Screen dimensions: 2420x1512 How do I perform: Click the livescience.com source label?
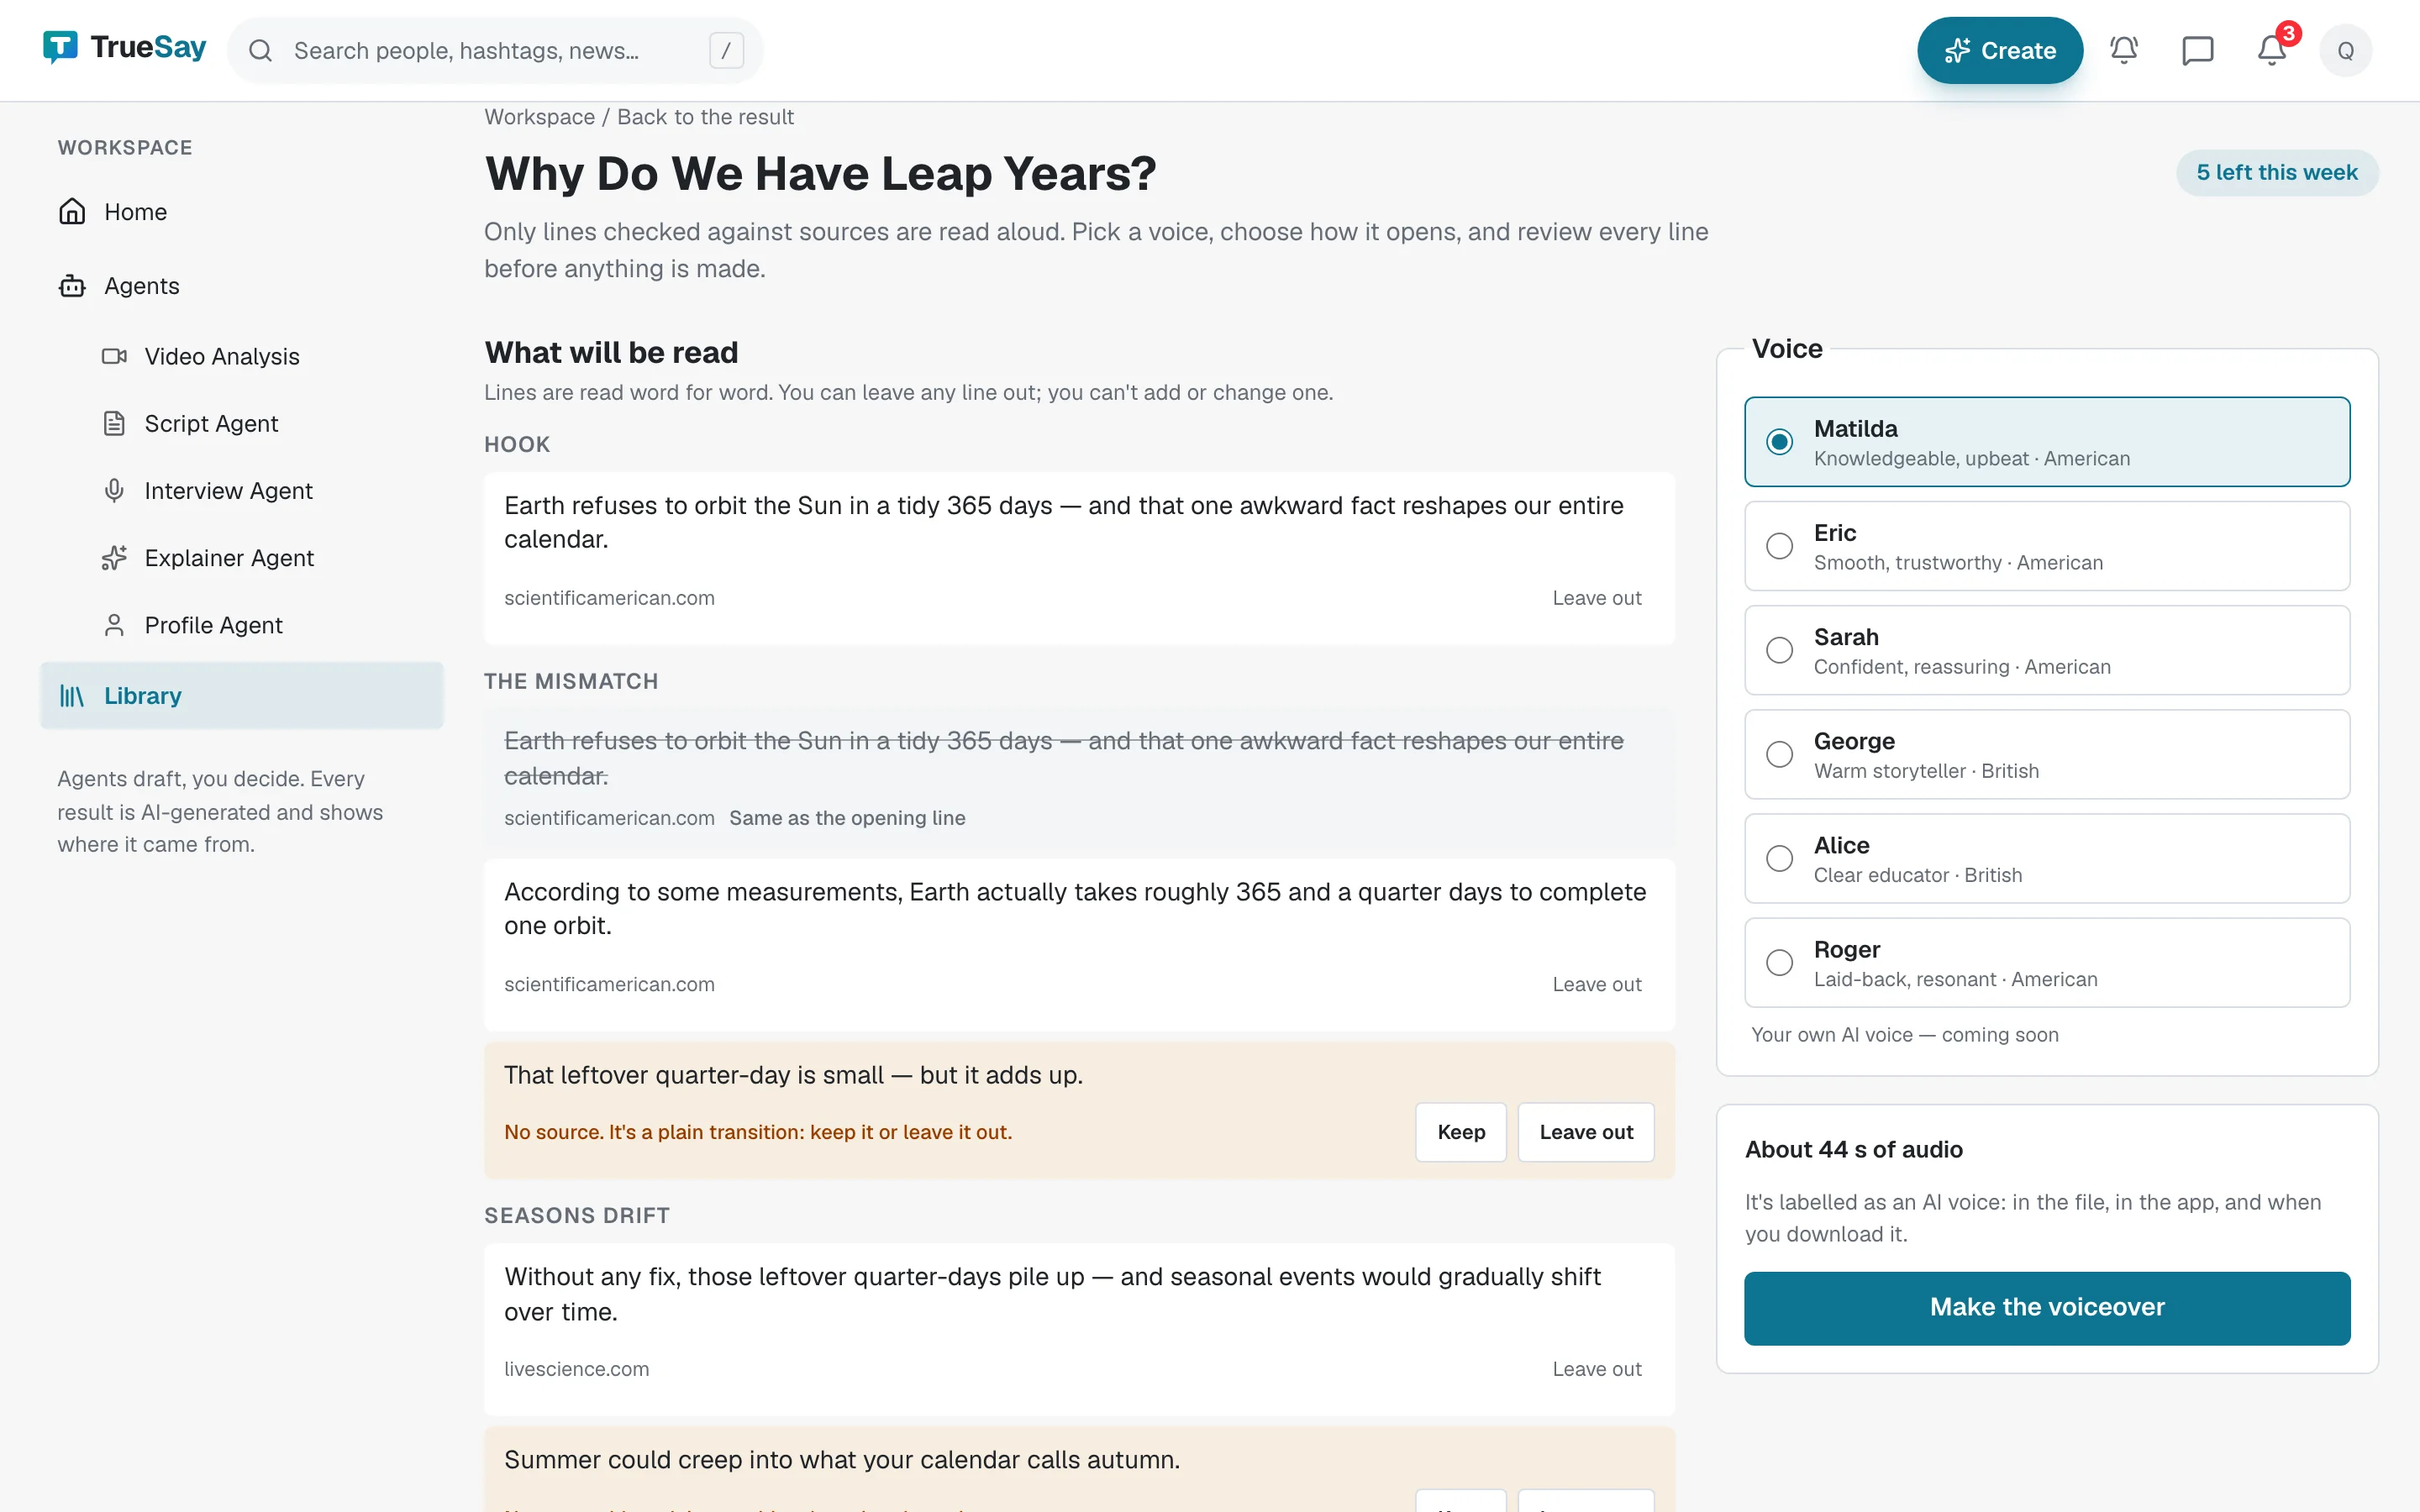point(576,1369)
